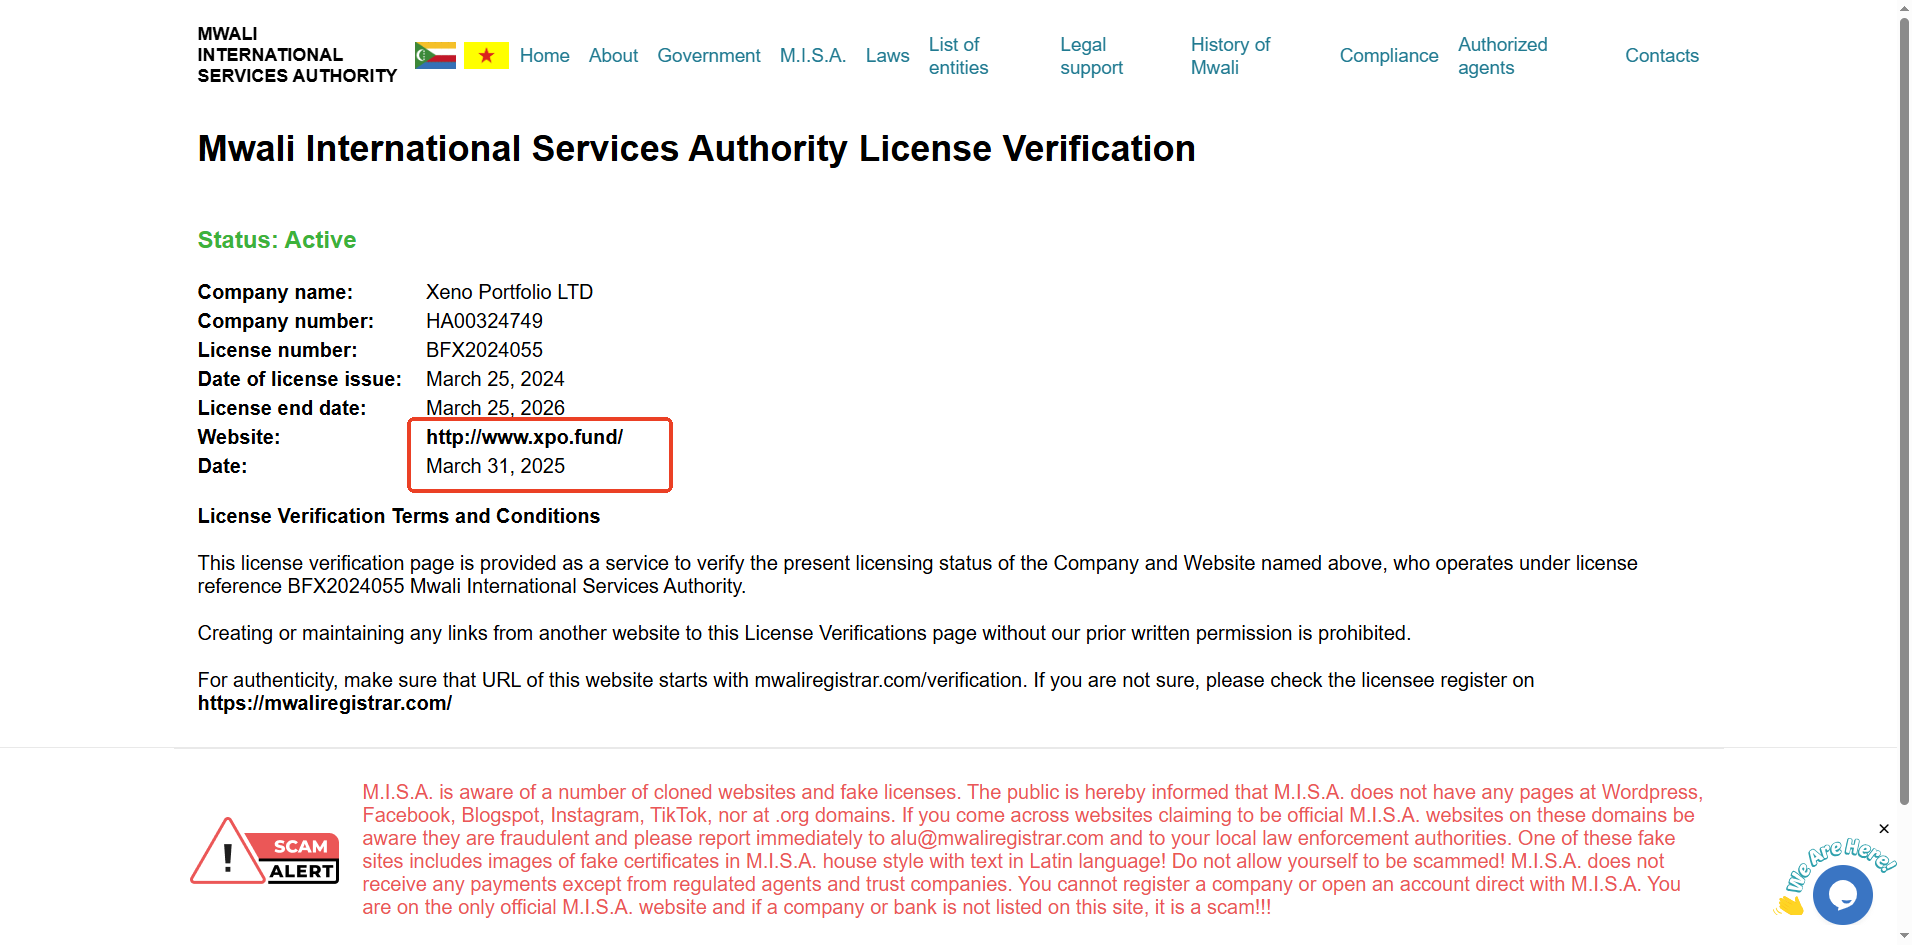Viewport: 1912px width, 945px height.
Task: Click the 'Company name:' label
Action: point(275,292)
